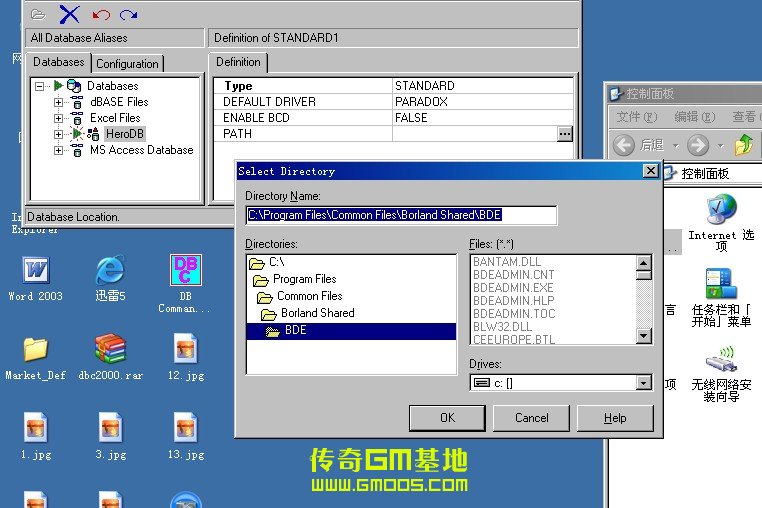Select the 12.jpg desktop file
Image resolution: width=762 pixels, height=508 pixels.
point(186,348)
